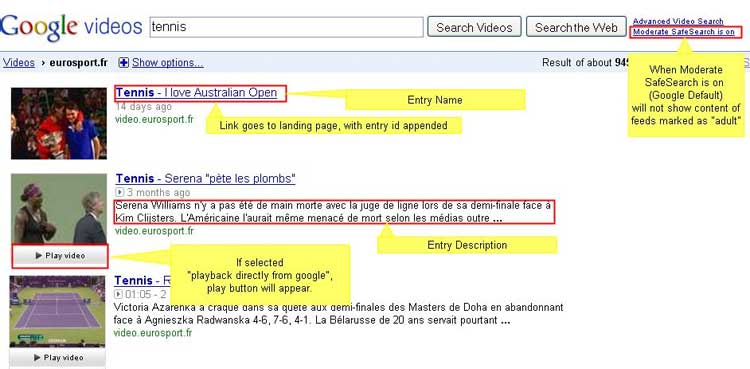Click video.eurosport.fr under Australian Open result

point(154,119)
